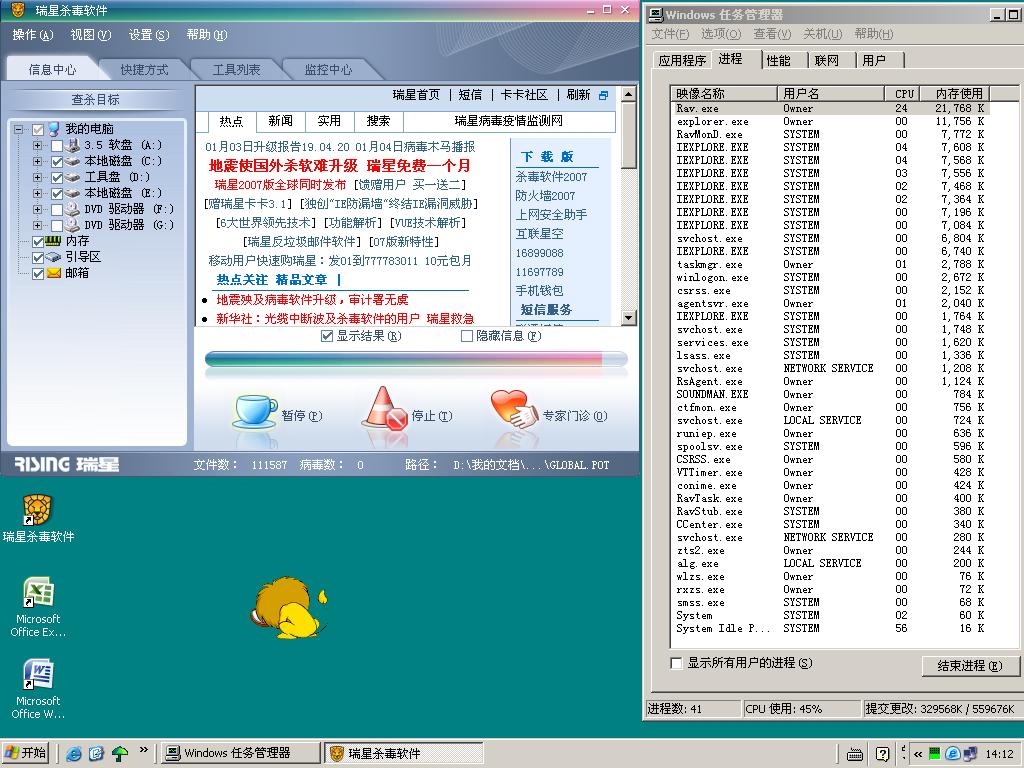Click the scan progress bar
Image resolution: width=1024 pixels, height=768 pixels.
coord(416,359)
